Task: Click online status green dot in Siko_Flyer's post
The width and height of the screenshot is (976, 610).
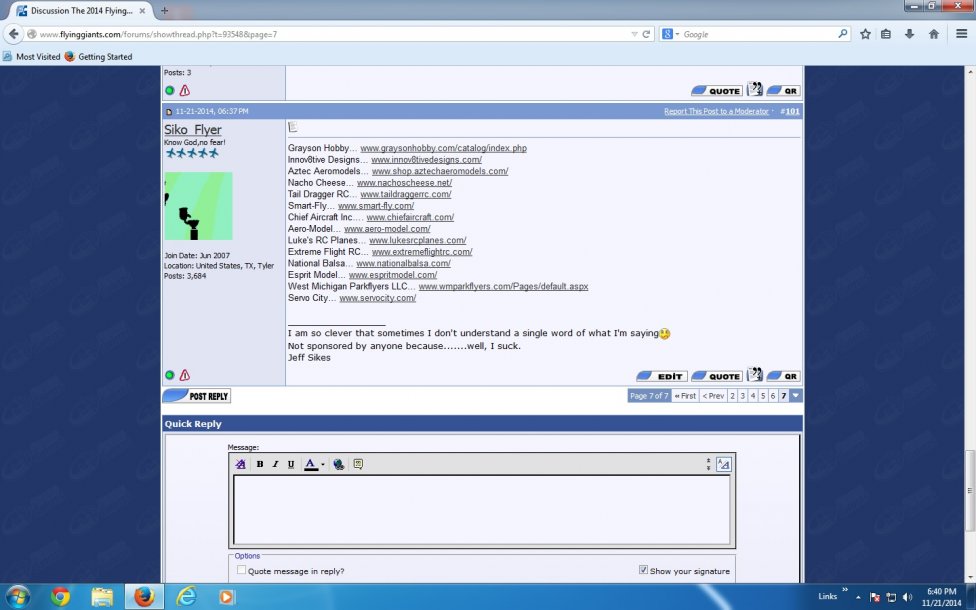Action: coord(169,375)
